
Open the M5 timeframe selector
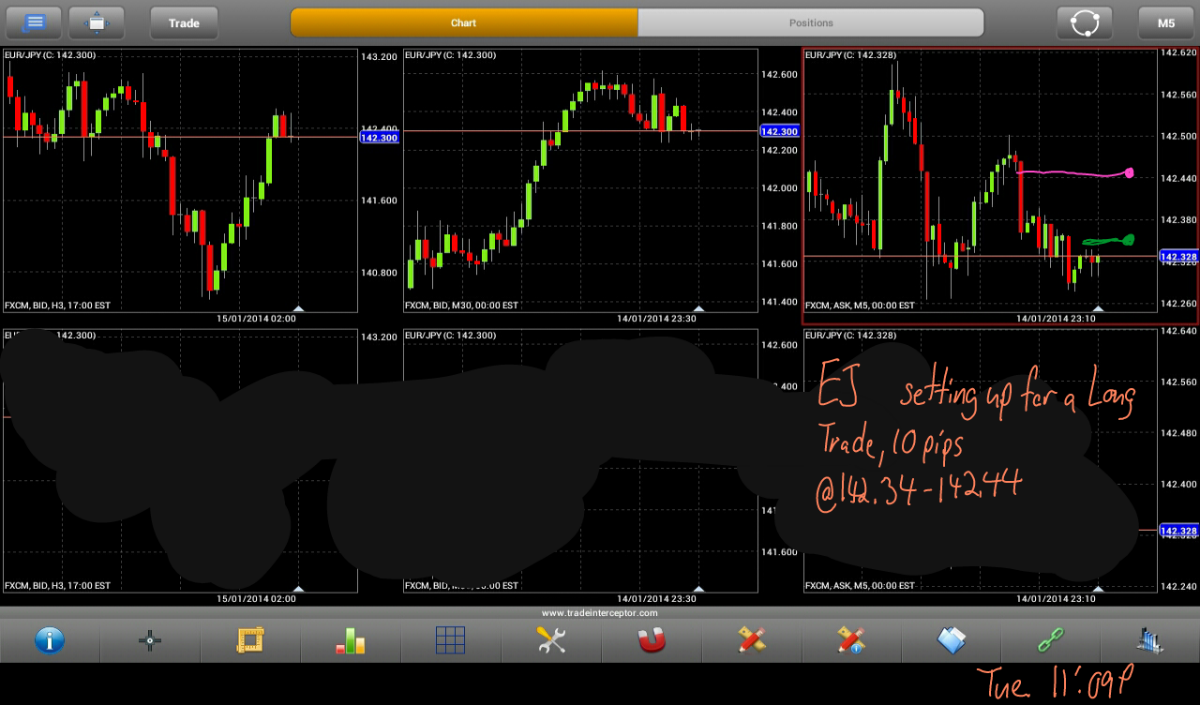pos(1166,22)
